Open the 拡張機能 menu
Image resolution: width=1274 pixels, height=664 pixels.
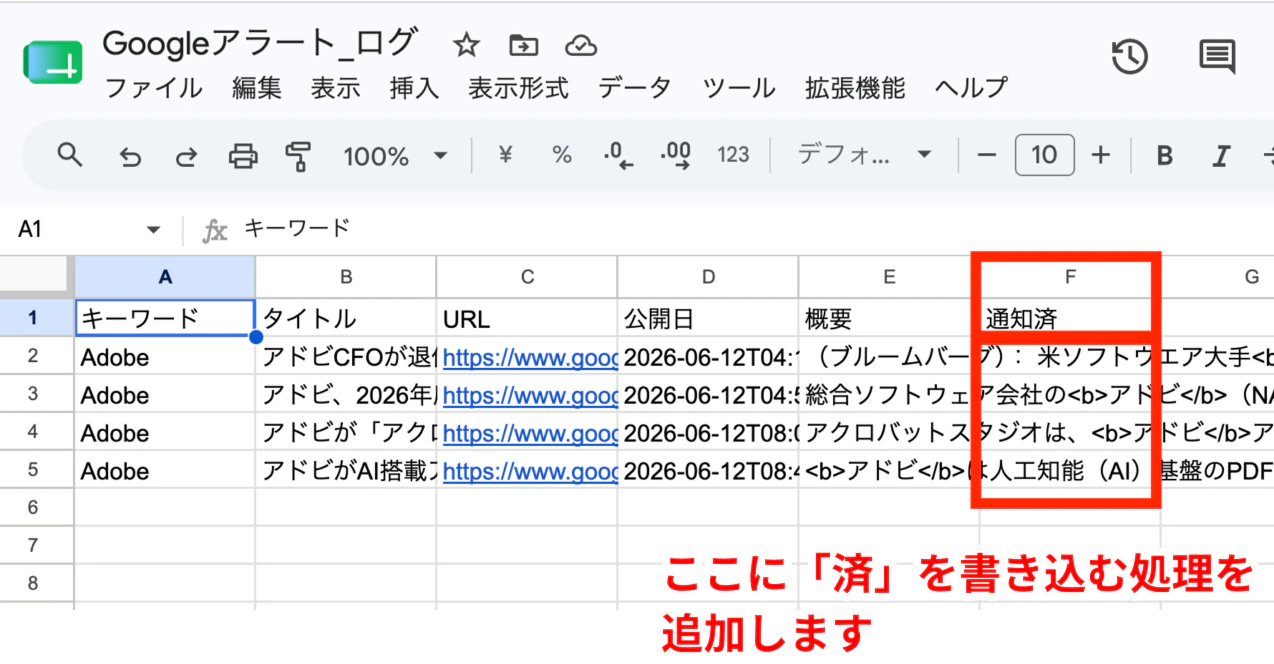tap(855, 88)
